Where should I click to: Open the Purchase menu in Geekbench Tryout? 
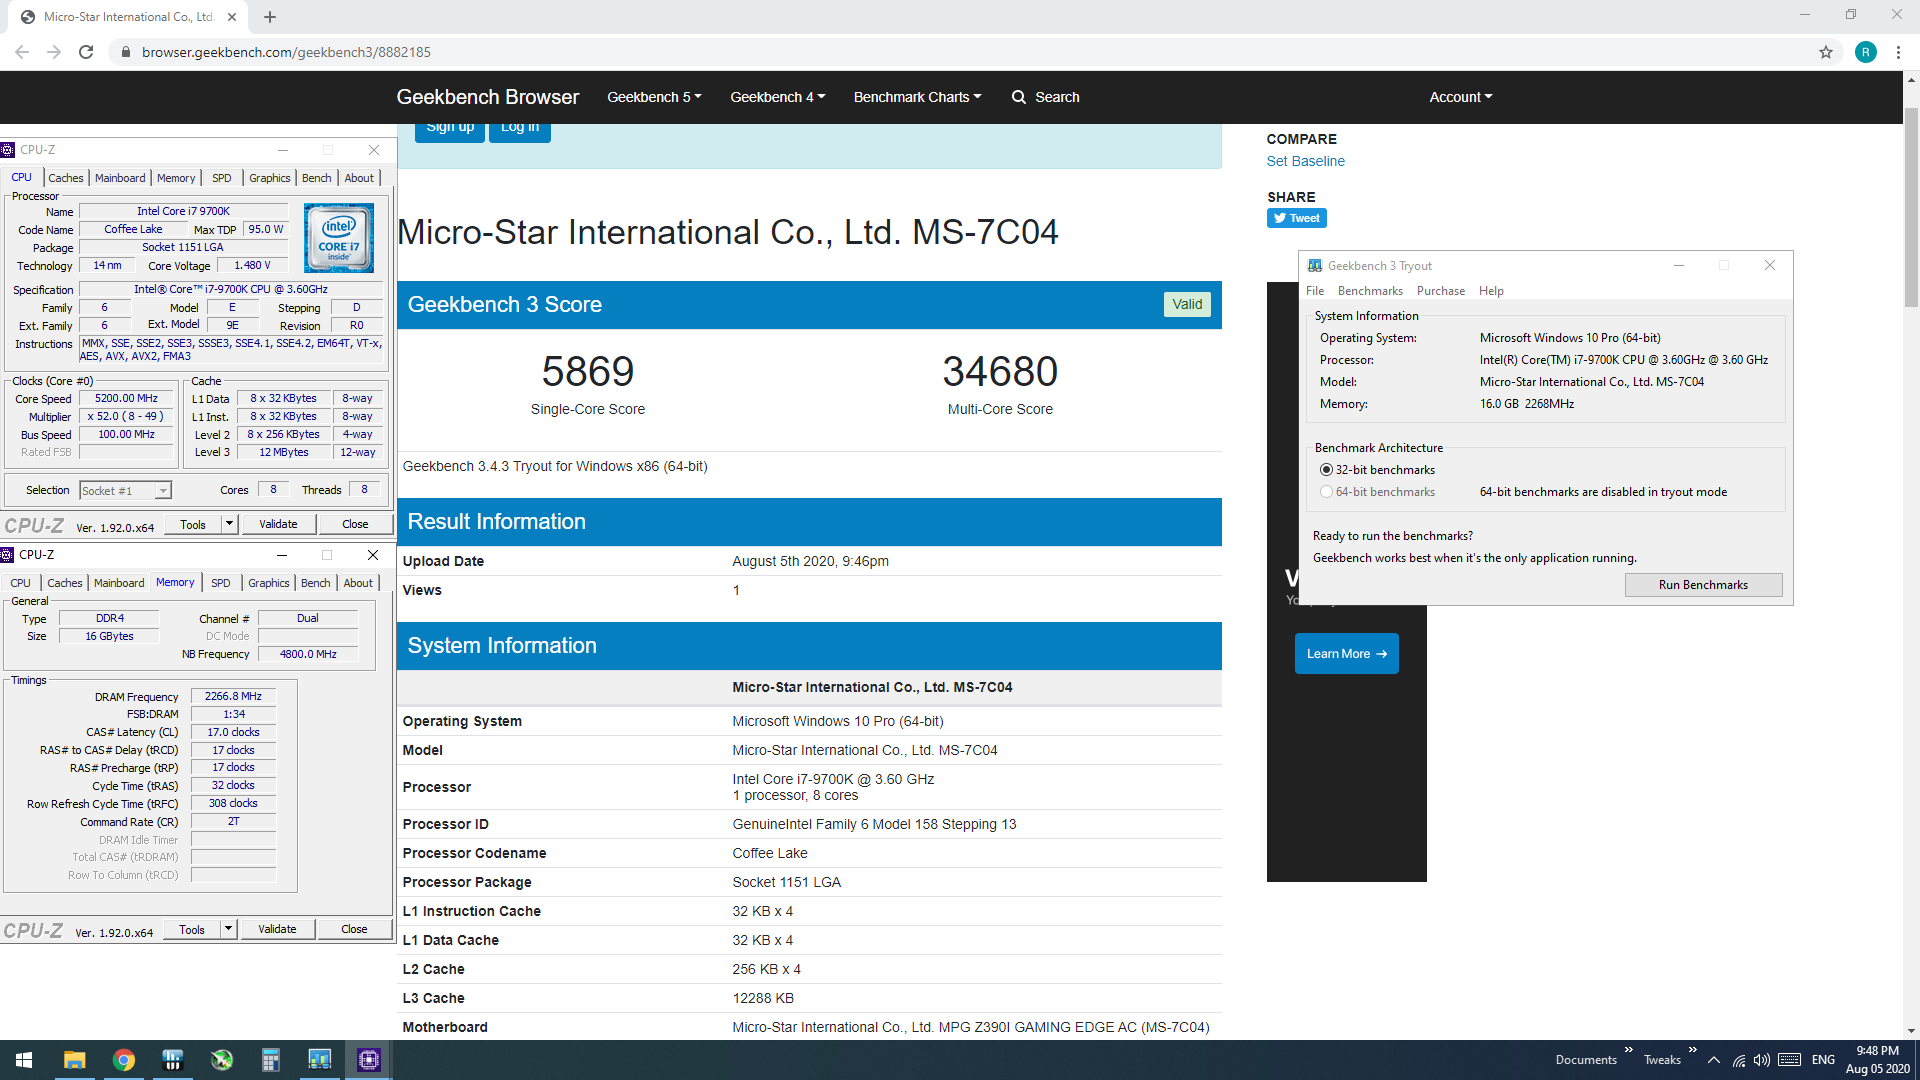pyautogui.click(x=1440, y=291)
